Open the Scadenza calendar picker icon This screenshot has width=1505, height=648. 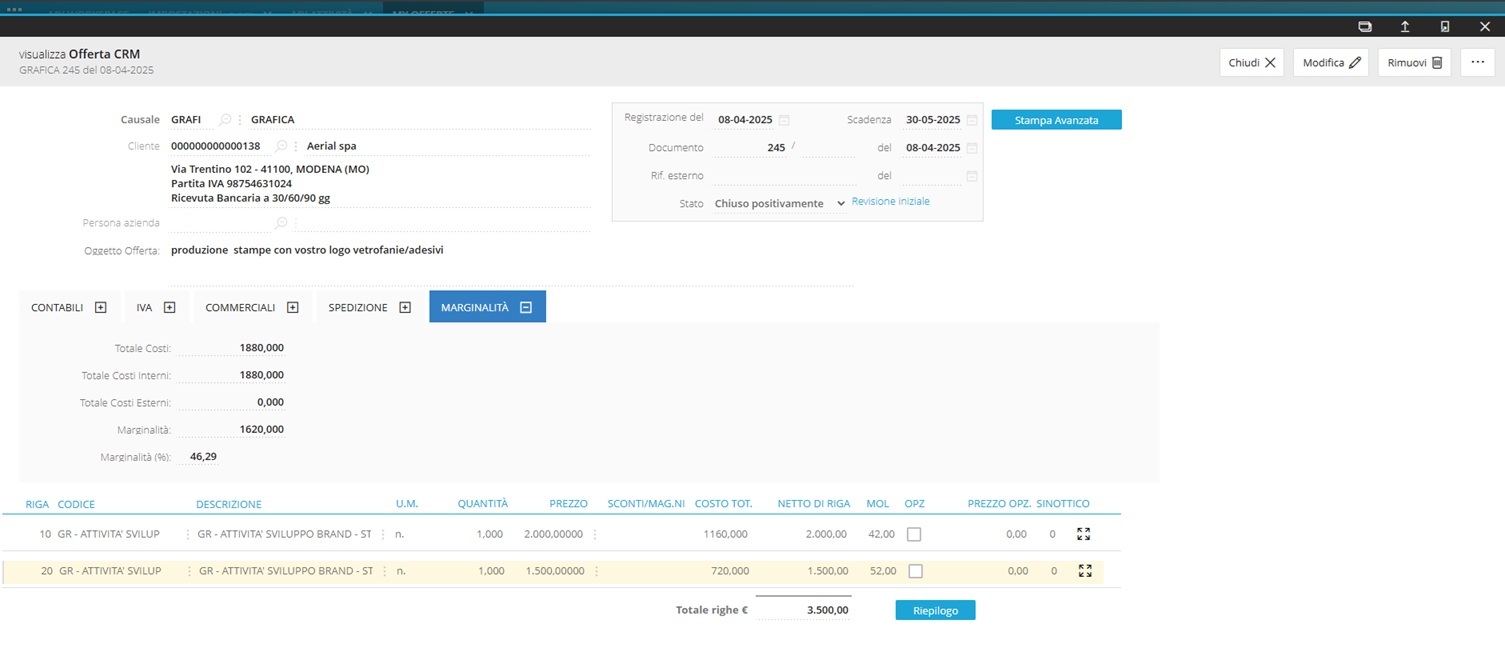(x=972, y=120)
